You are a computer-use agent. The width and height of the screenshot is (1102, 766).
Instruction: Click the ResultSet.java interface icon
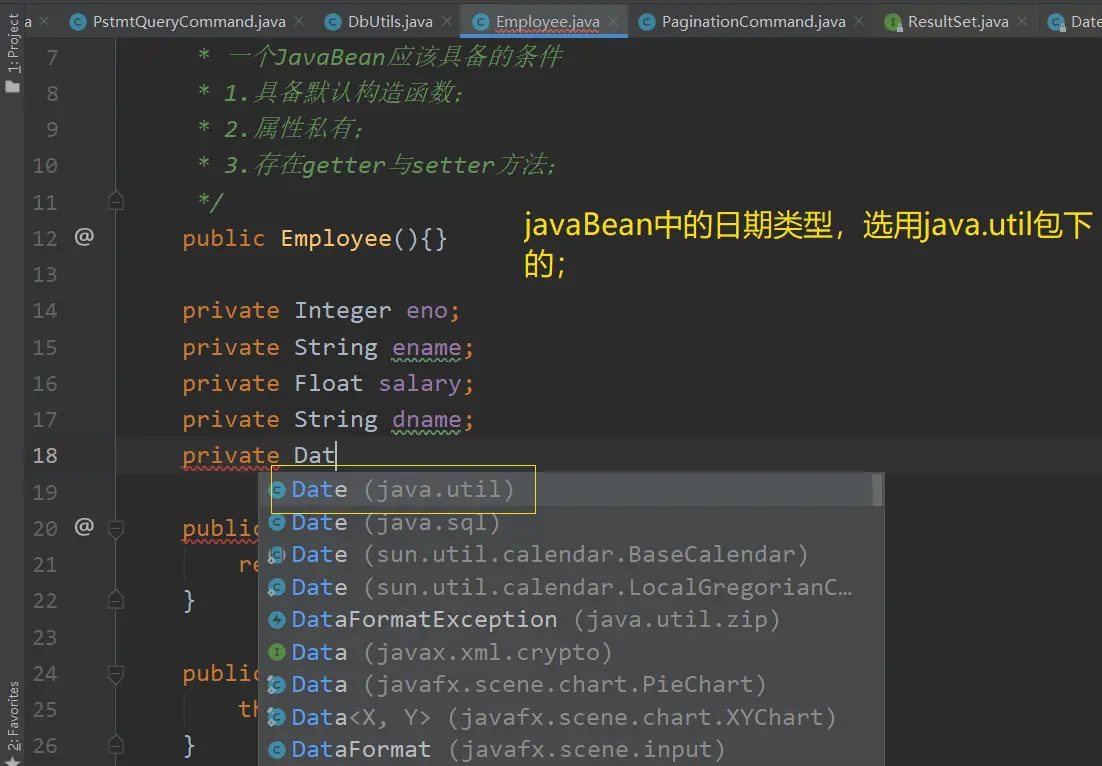point(893,22)
